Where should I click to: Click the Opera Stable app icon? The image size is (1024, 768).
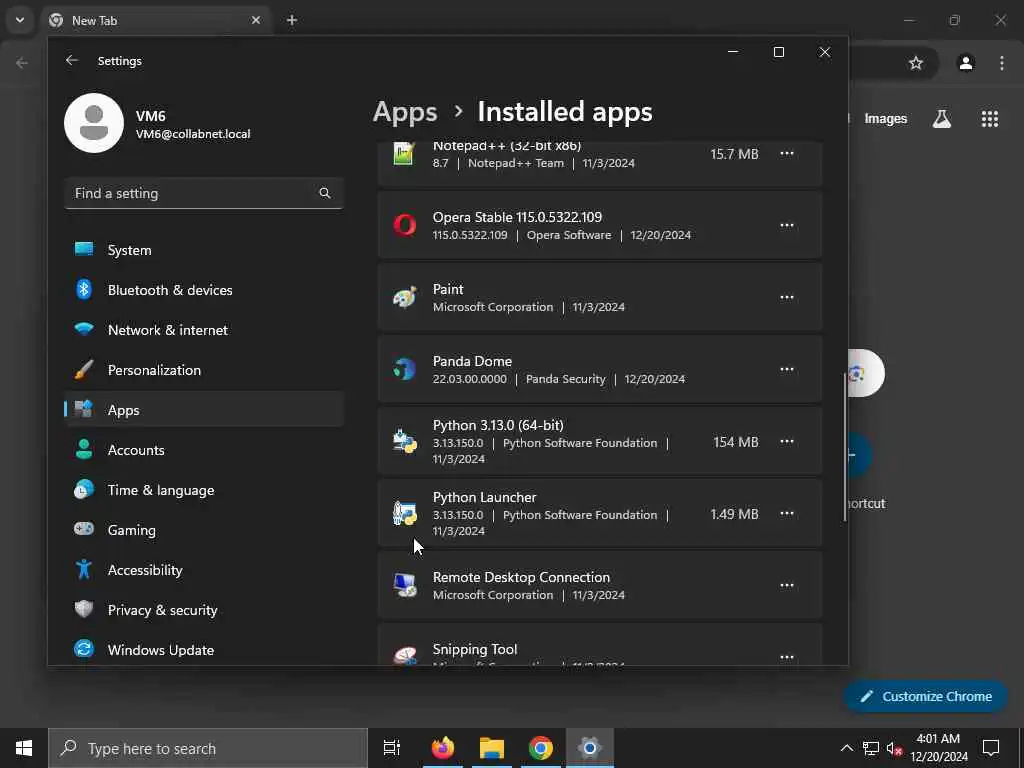[404, 225]
